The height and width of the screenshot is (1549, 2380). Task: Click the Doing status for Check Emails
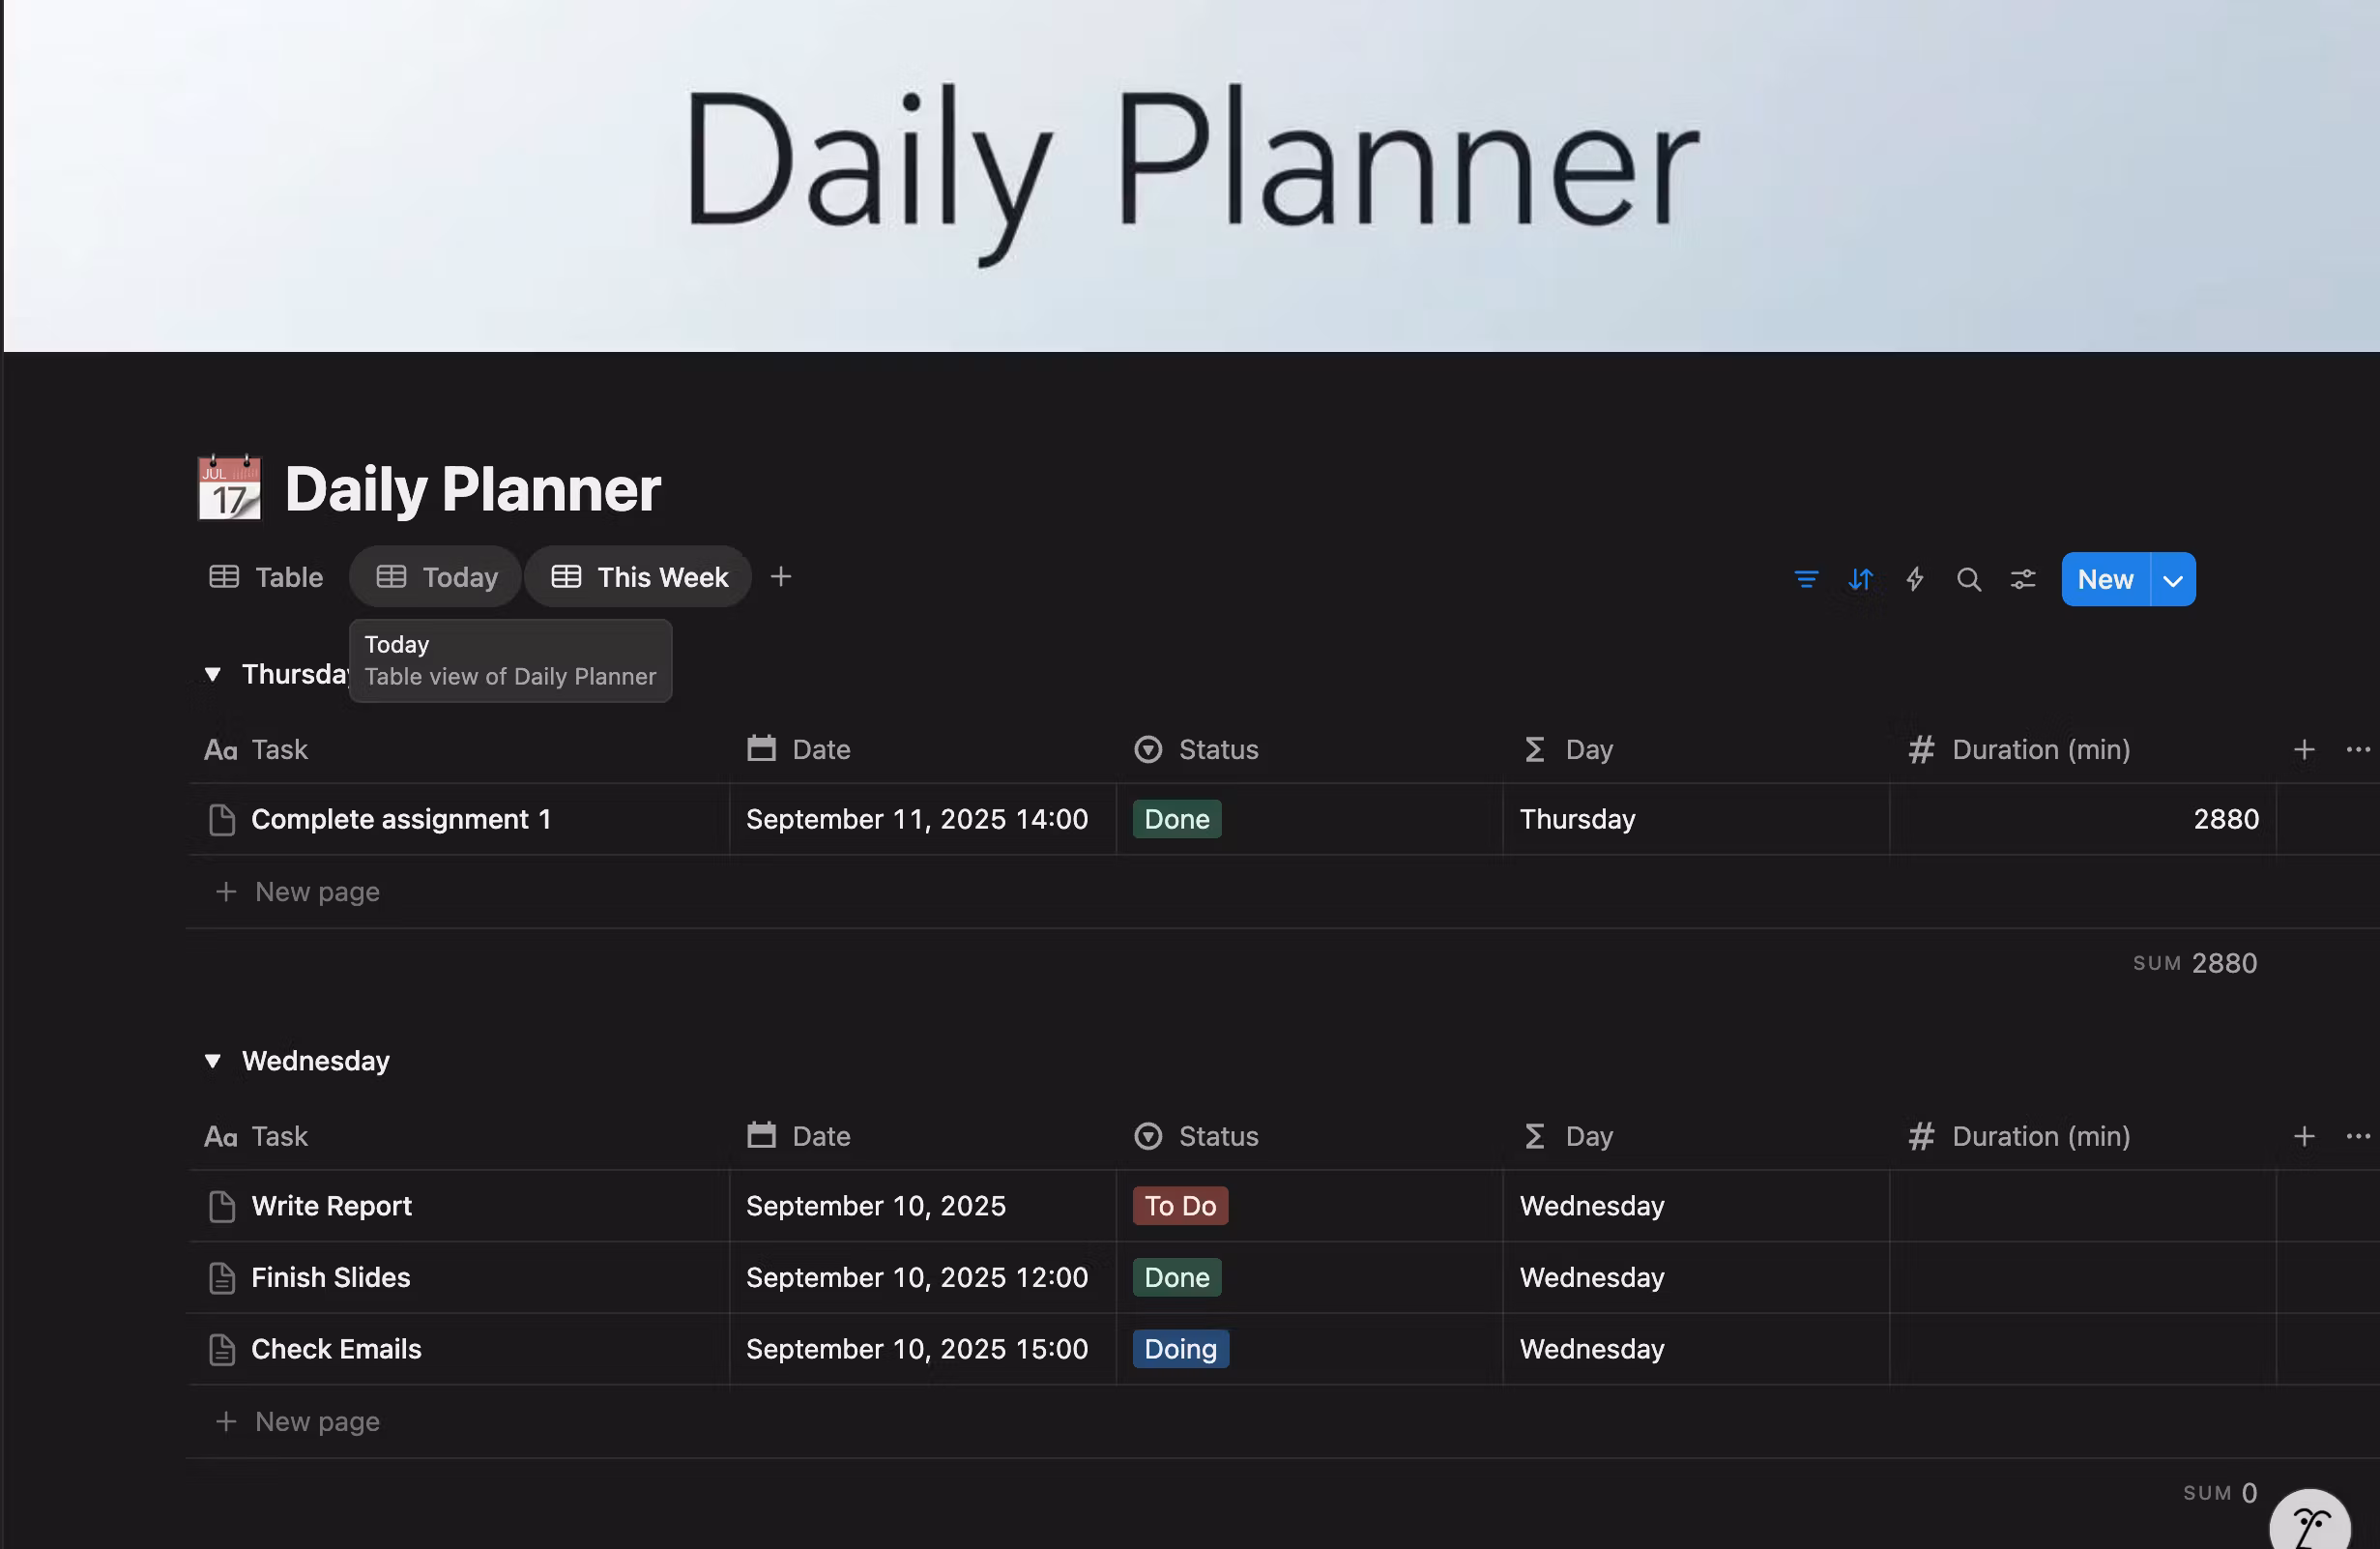[x=1180, y=1349]
